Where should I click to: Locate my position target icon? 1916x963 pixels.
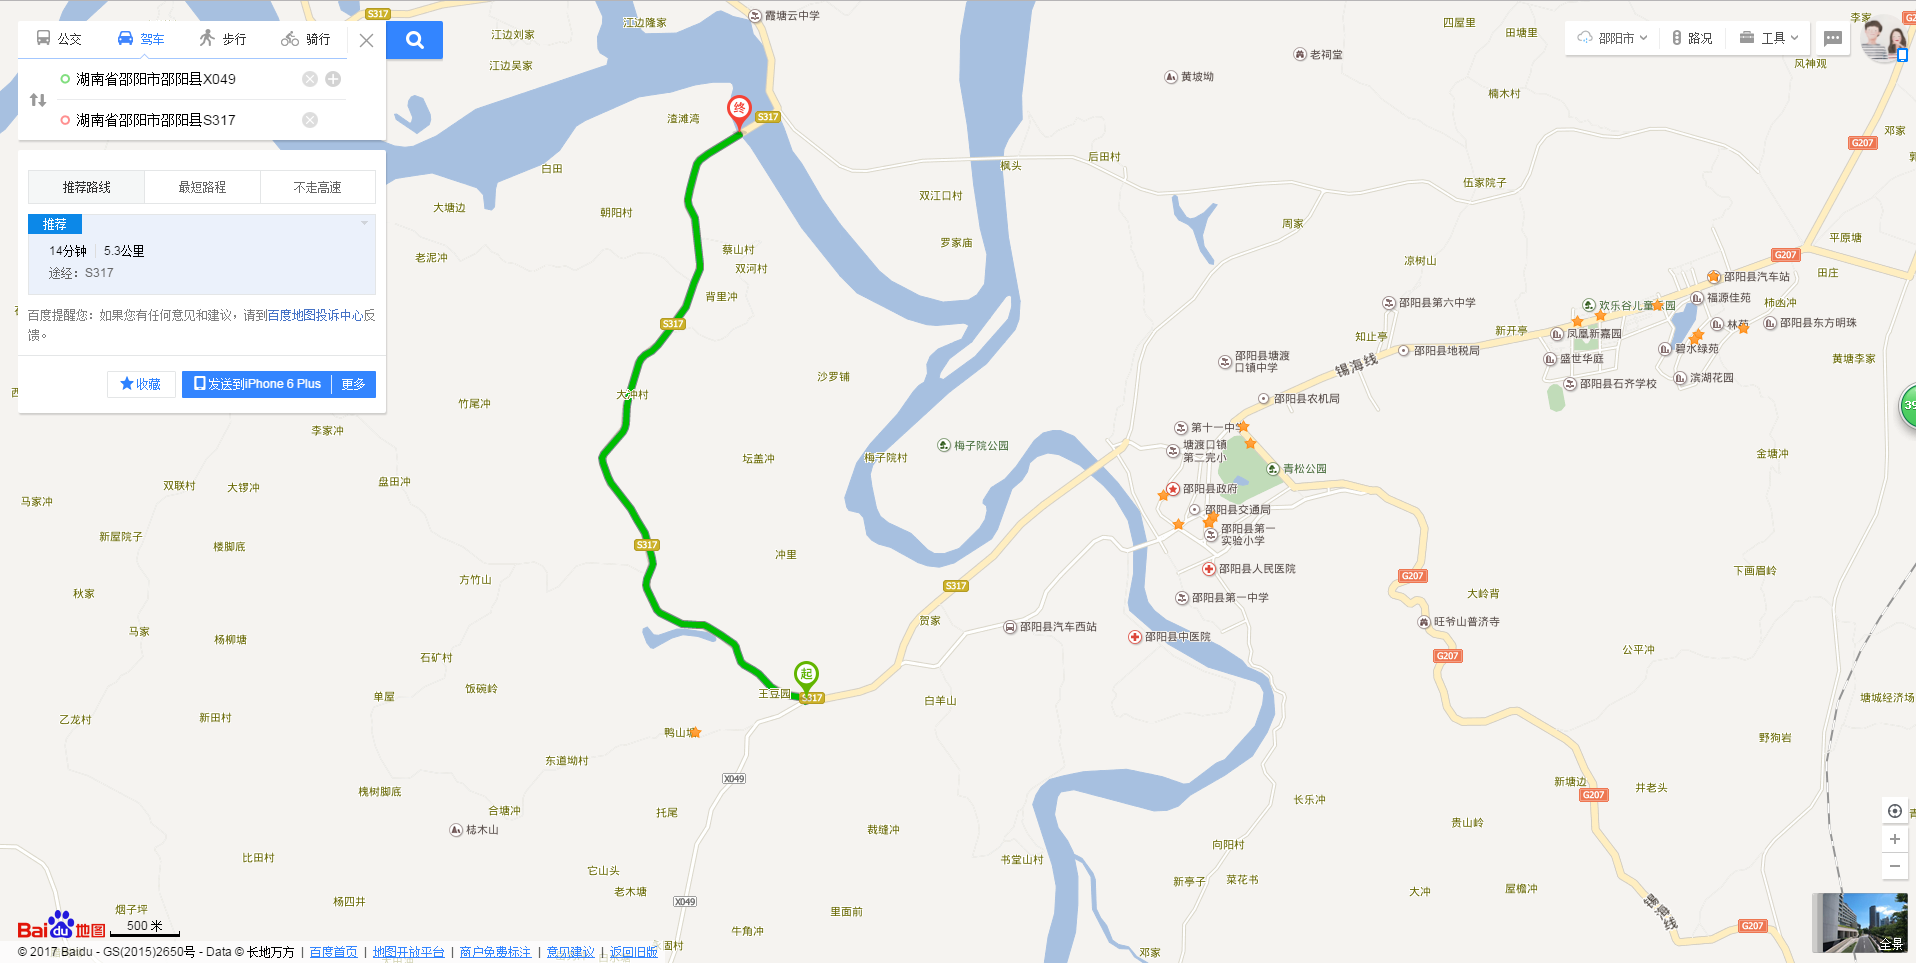pyautogui.click(x=1894, y=811)
